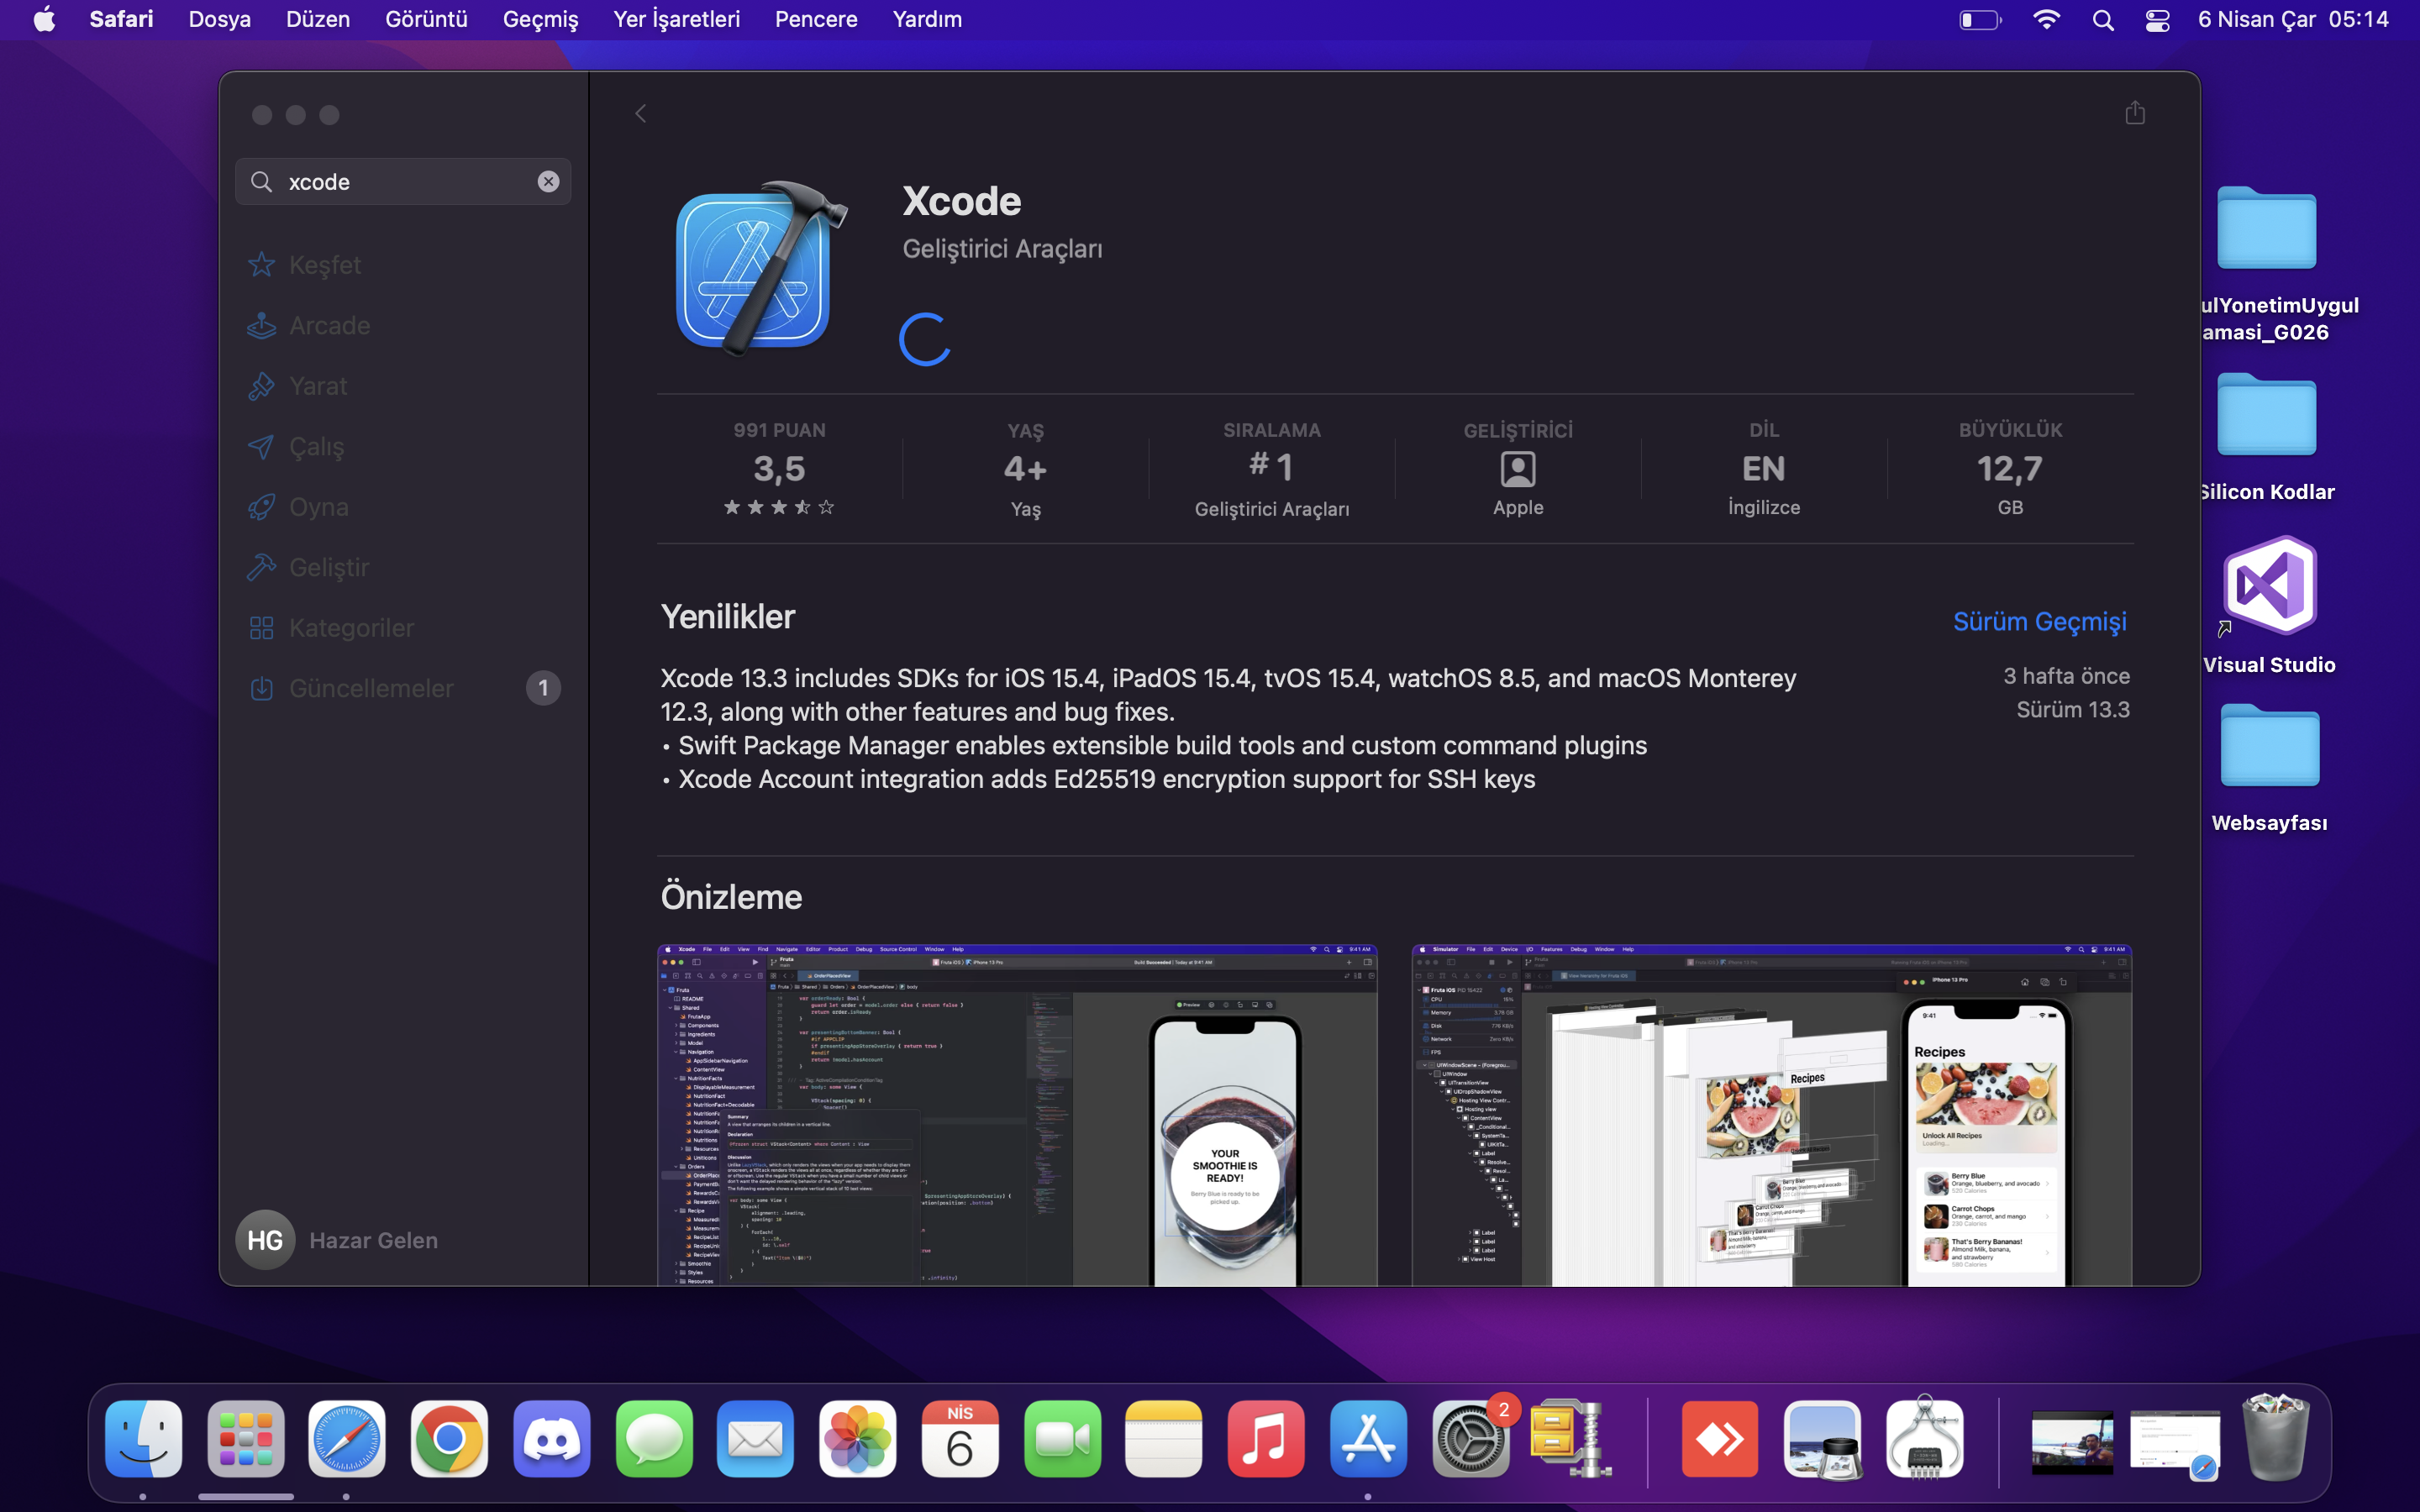Open Wi-Fi status in the menu bar

point(2046,20)
